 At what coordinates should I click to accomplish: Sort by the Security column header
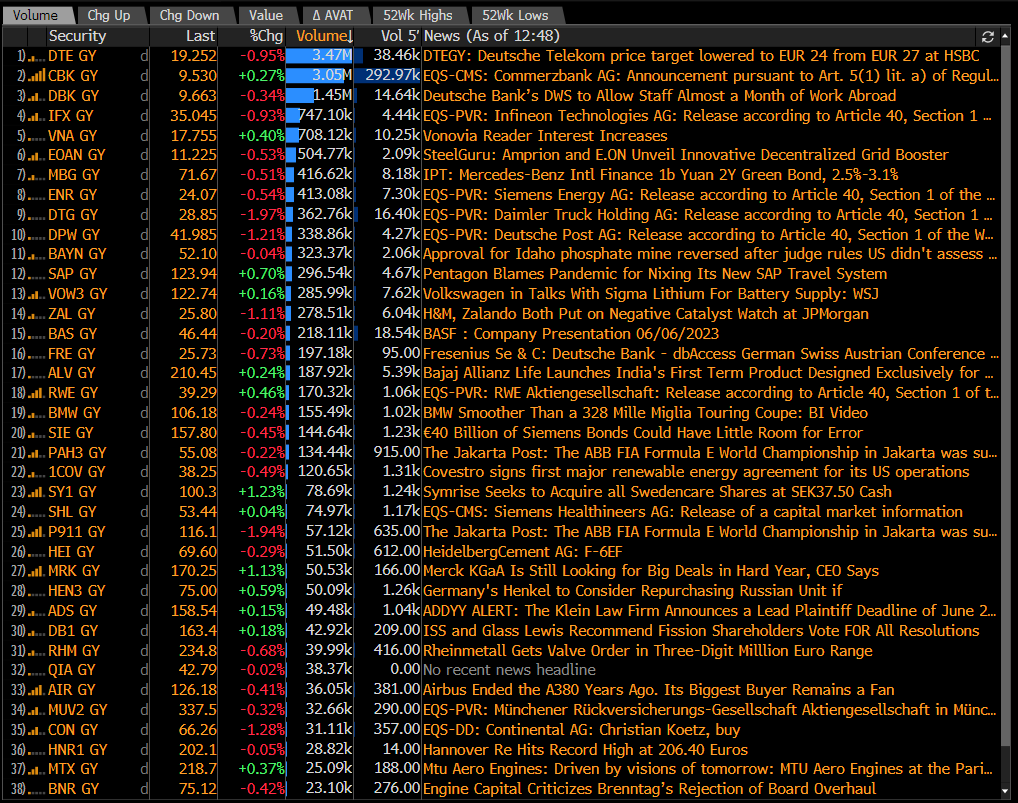[77, 36]
